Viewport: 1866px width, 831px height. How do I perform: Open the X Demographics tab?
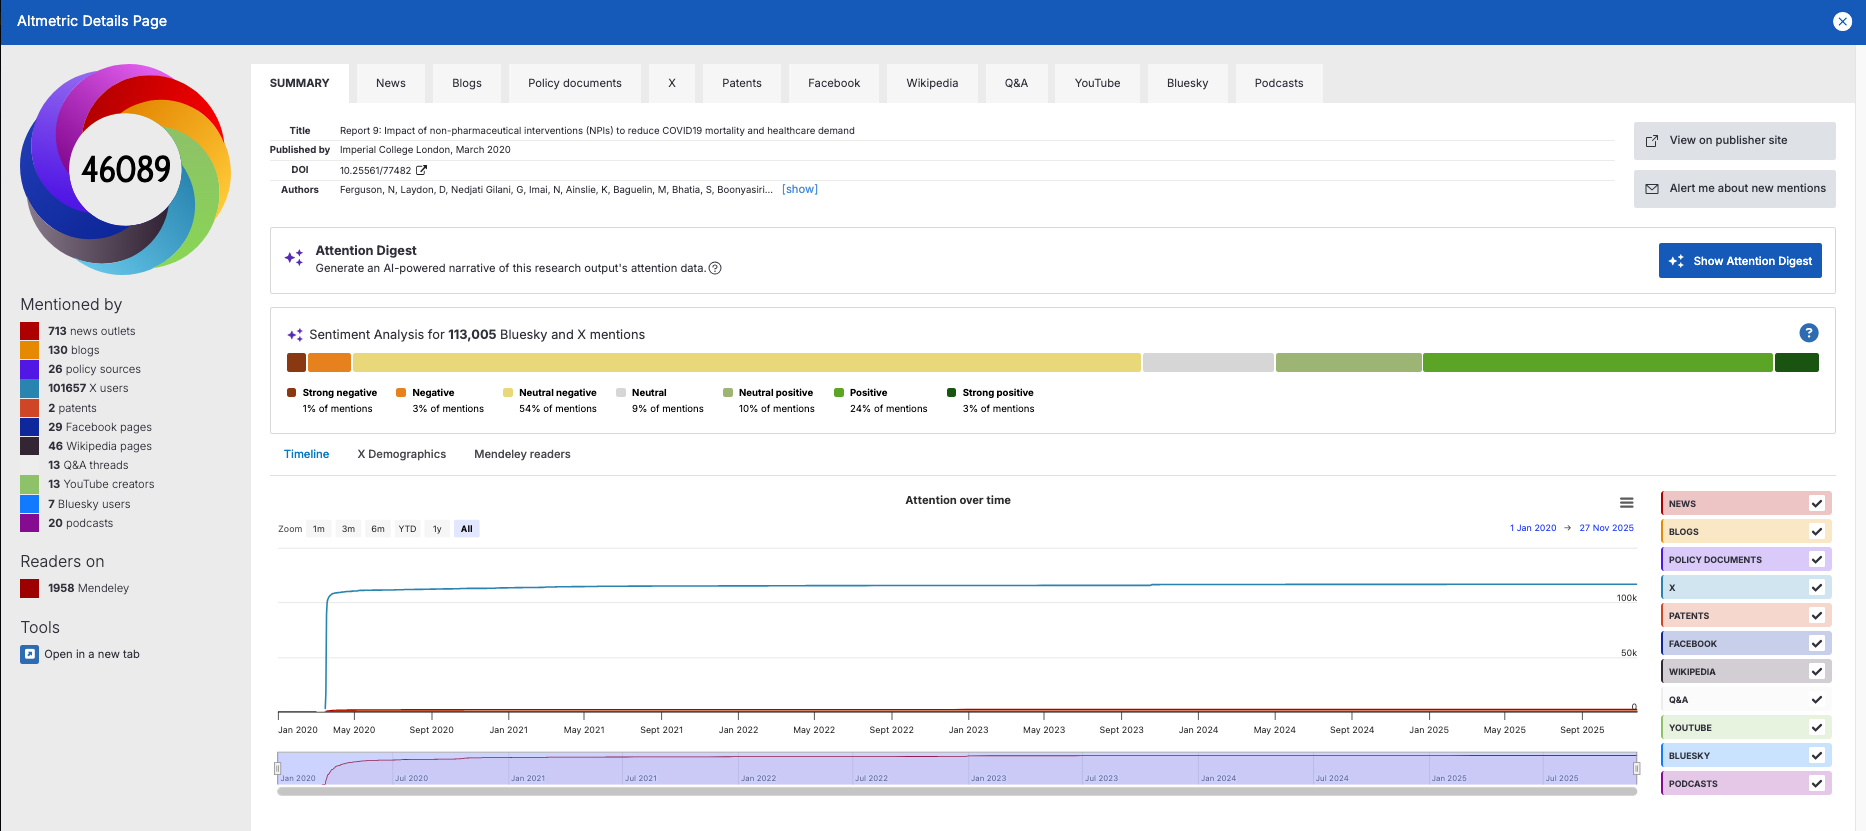point(401,454)
